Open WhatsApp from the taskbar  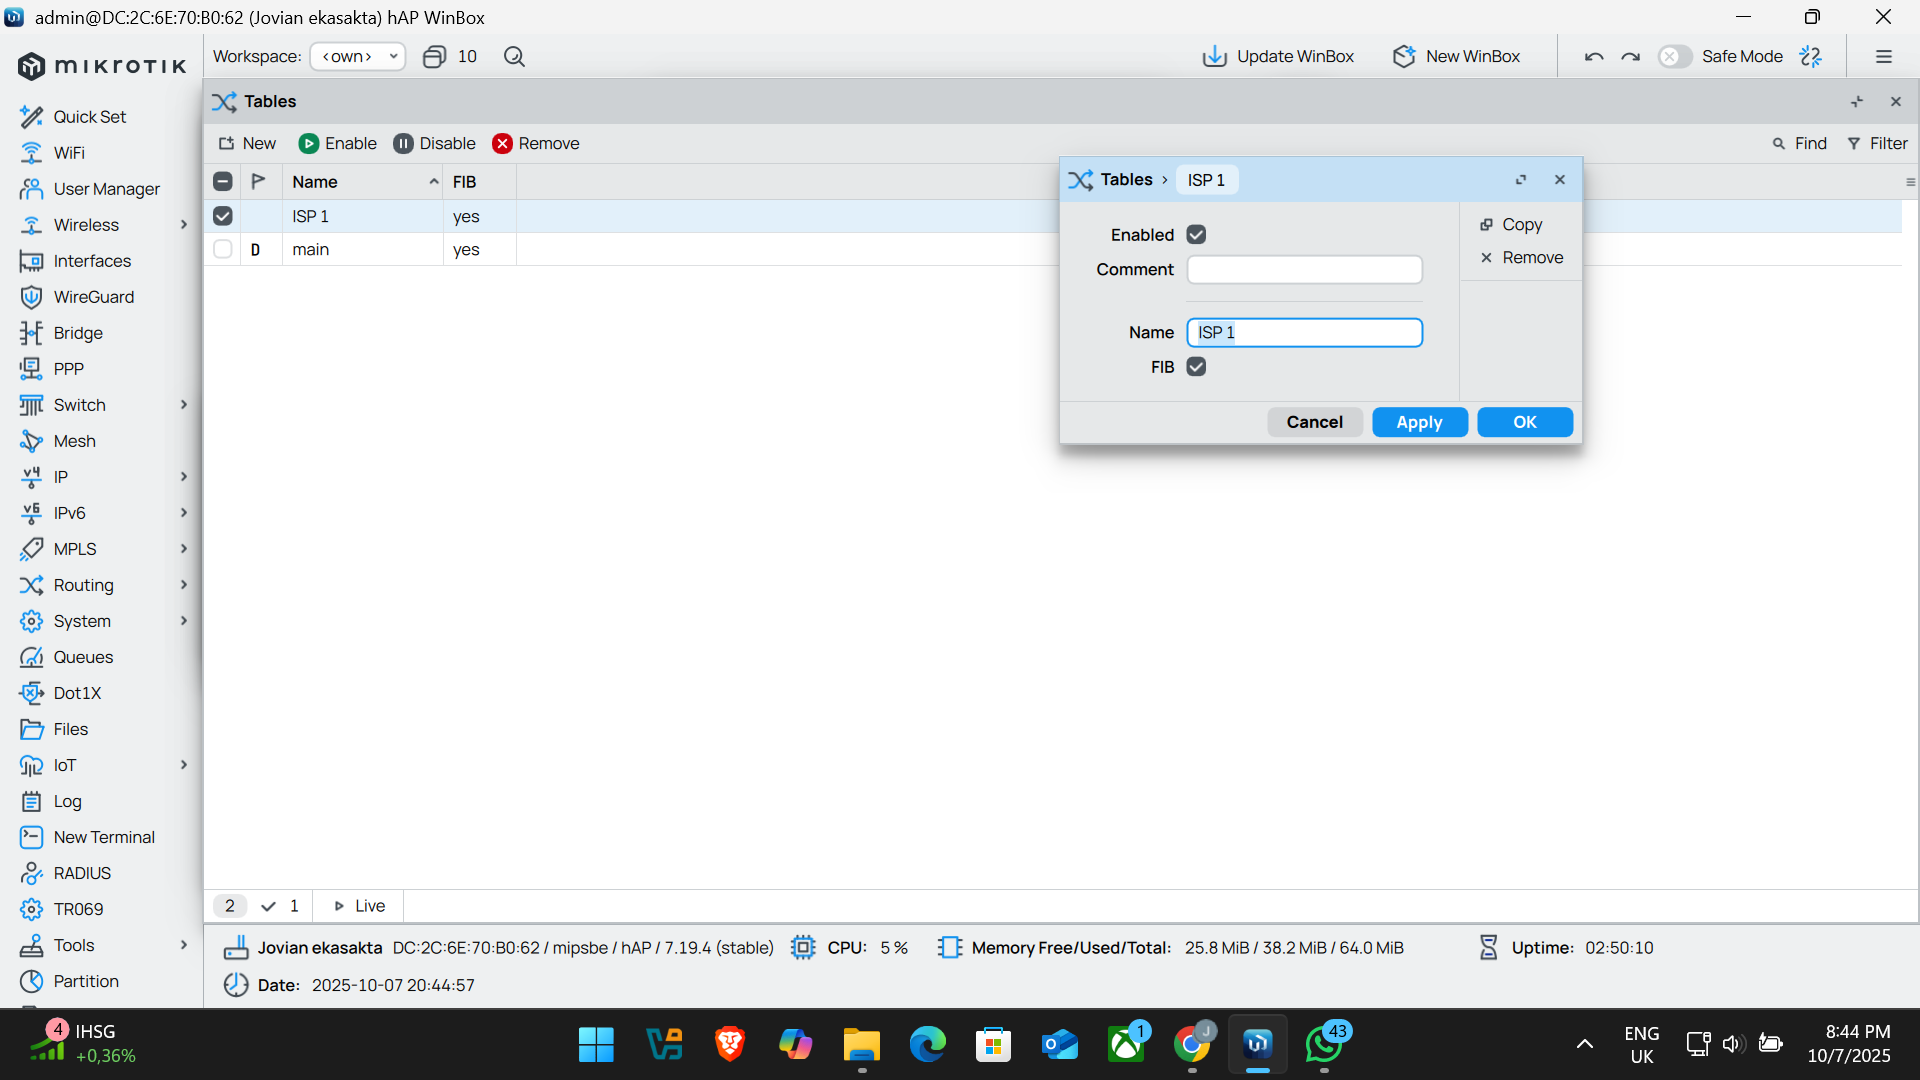coord(1324,1045)
